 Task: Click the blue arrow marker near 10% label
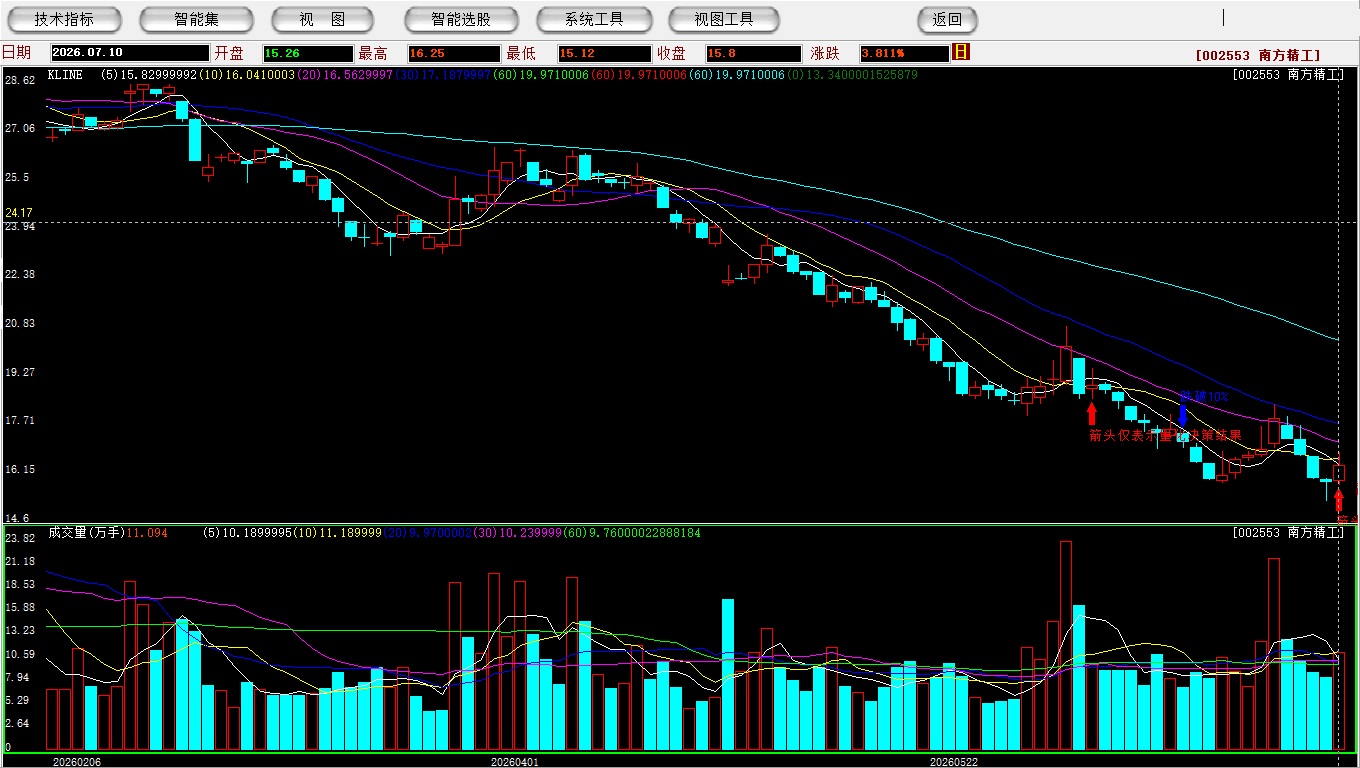coord(1183,414)
